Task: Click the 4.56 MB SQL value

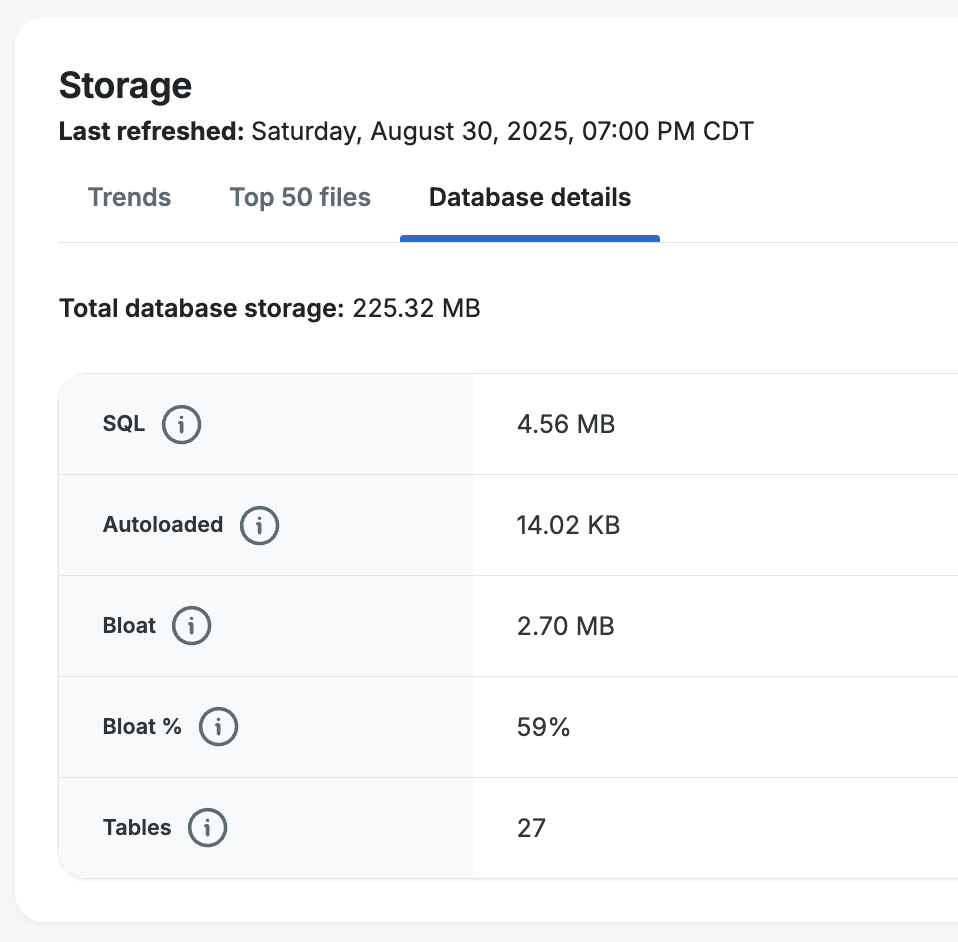Action: (565, 425)
